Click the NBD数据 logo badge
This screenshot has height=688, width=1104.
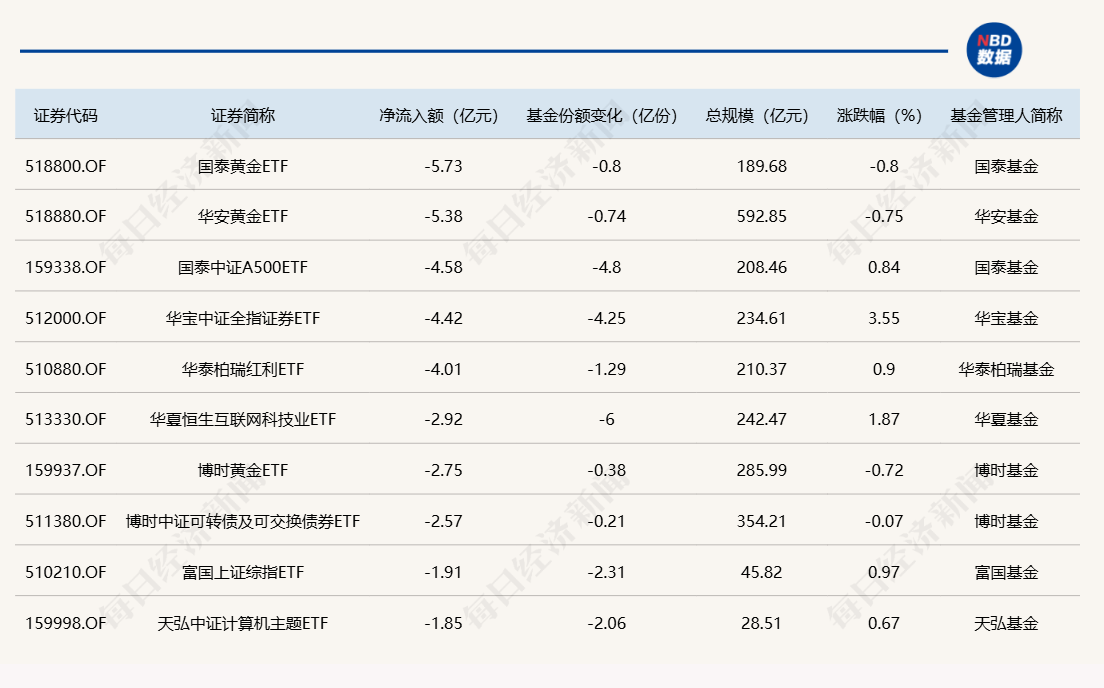click(993, 50)
